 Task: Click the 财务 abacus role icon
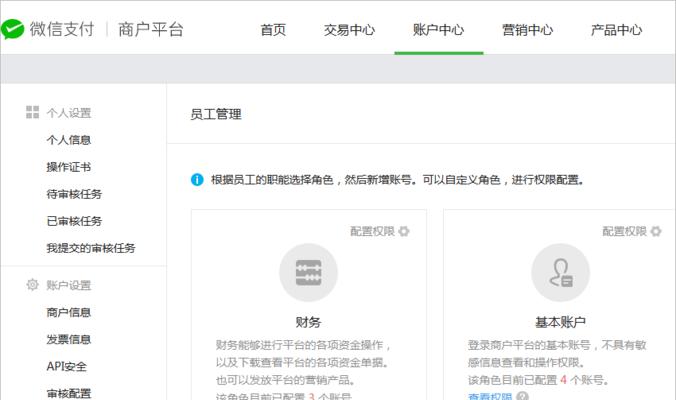(x=308, y=272)
